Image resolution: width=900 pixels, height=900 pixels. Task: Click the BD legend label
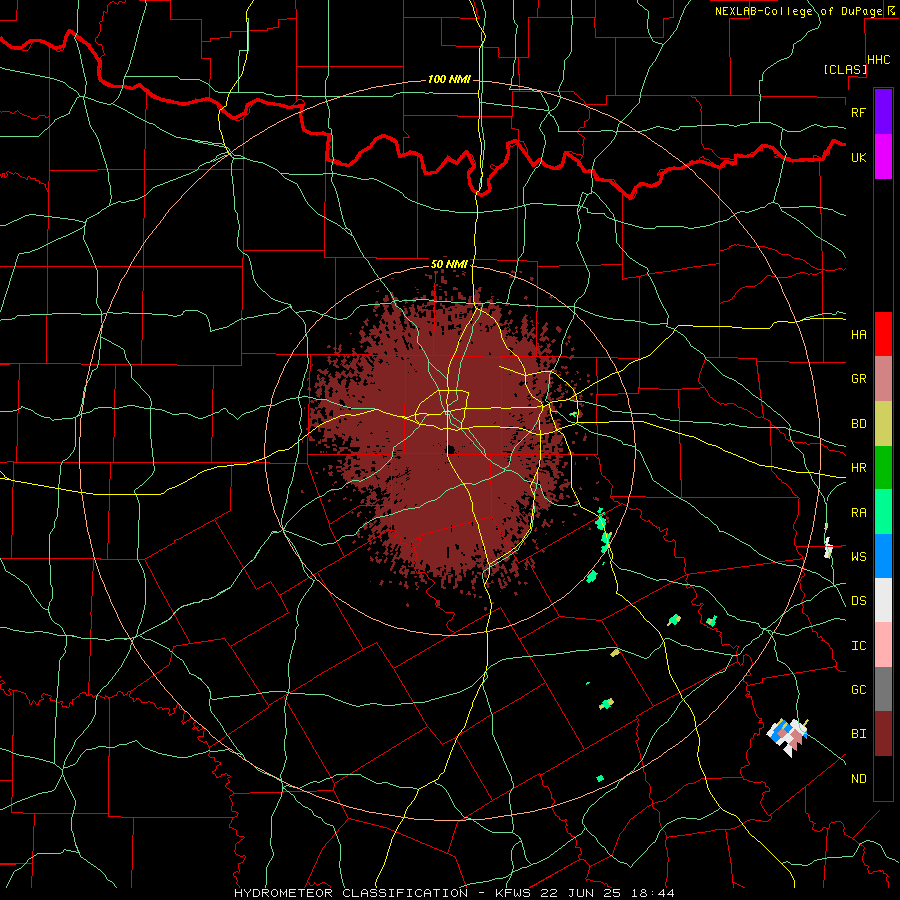tap(859, 424)
